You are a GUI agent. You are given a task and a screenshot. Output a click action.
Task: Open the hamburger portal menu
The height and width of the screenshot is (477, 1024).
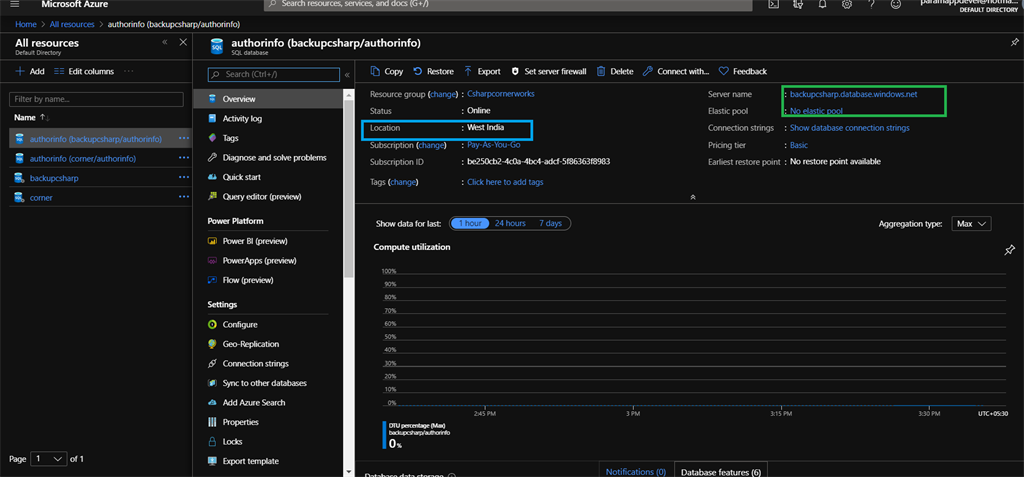point(14,4)
